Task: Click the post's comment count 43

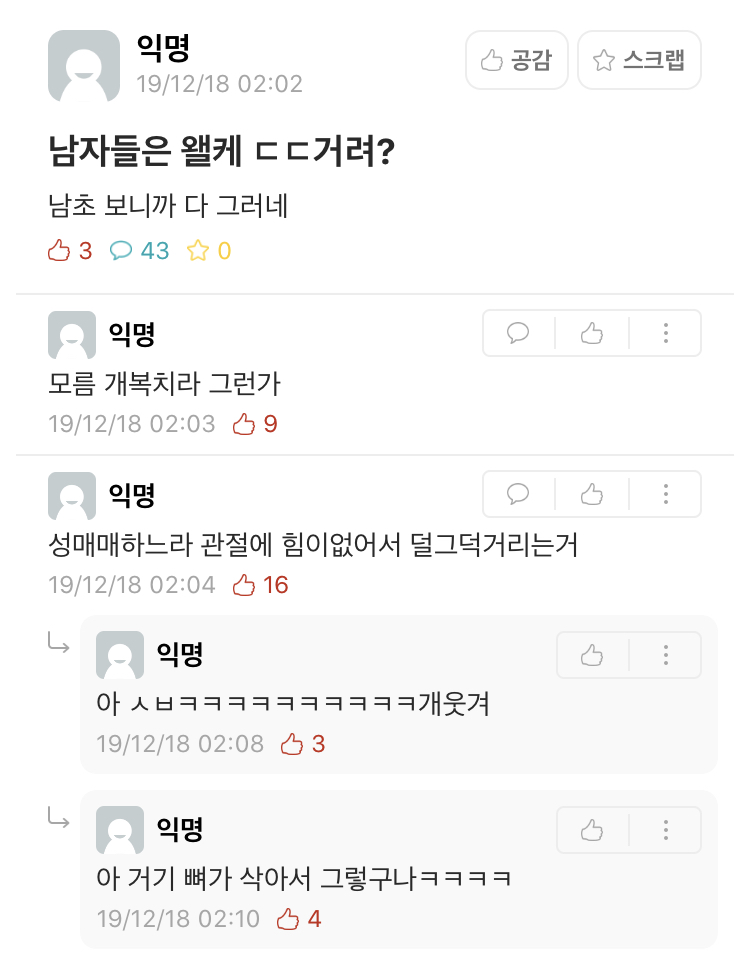Action: coord(139,251)
